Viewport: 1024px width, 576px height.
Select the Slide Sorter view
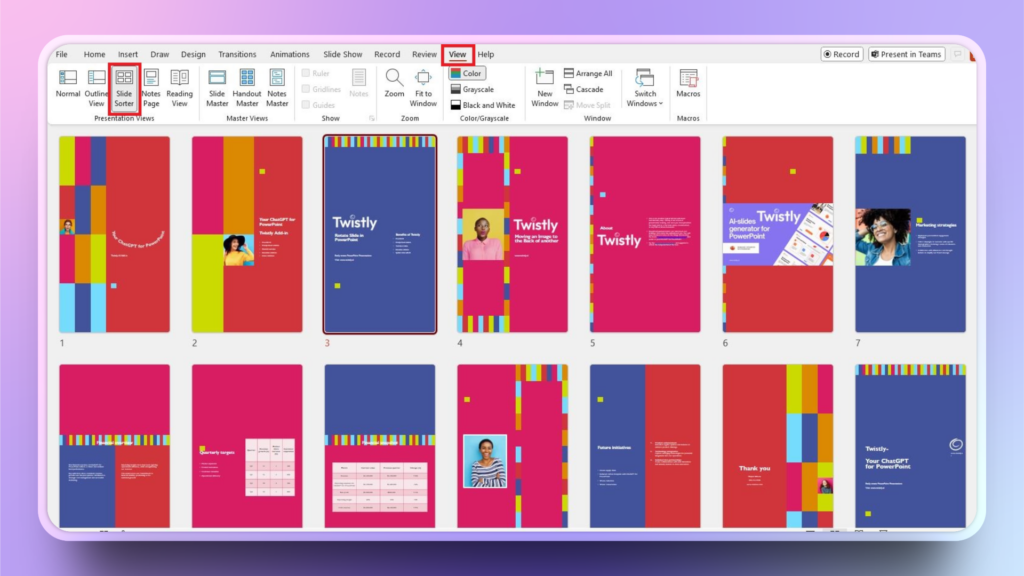coord(124,87)
